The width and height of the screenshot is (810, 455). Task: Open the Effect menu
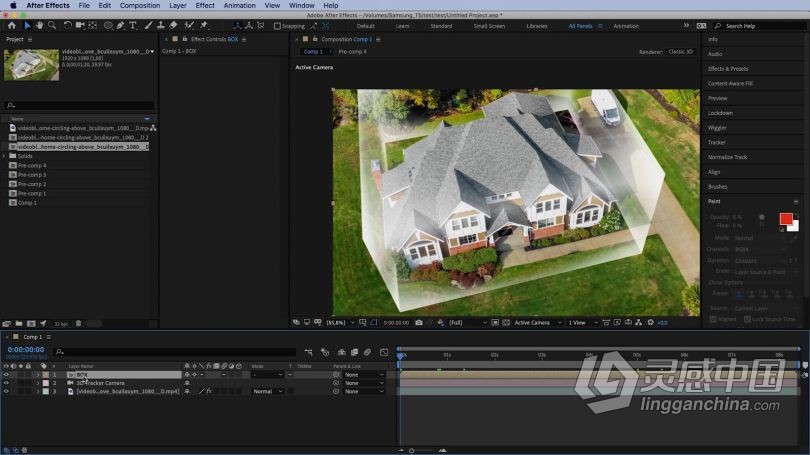click(205, 5)
